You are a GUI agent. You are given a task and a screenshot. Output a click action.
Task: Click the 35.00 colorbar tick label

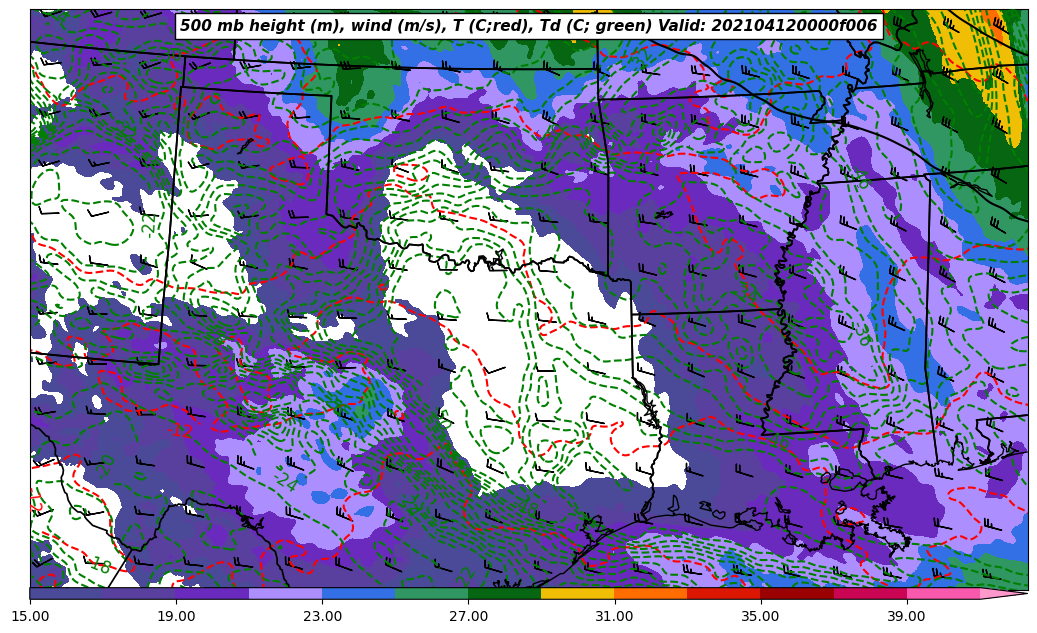[760, 617]
